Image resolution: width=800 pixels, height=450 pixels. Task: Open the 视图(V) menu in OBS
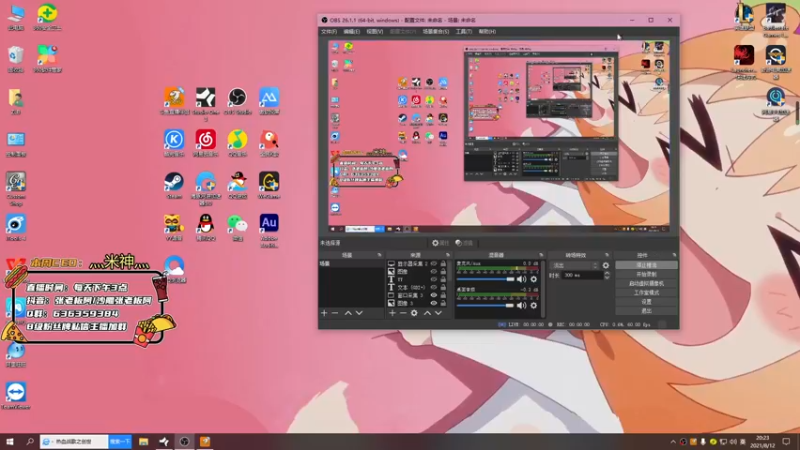pos(374,32)
